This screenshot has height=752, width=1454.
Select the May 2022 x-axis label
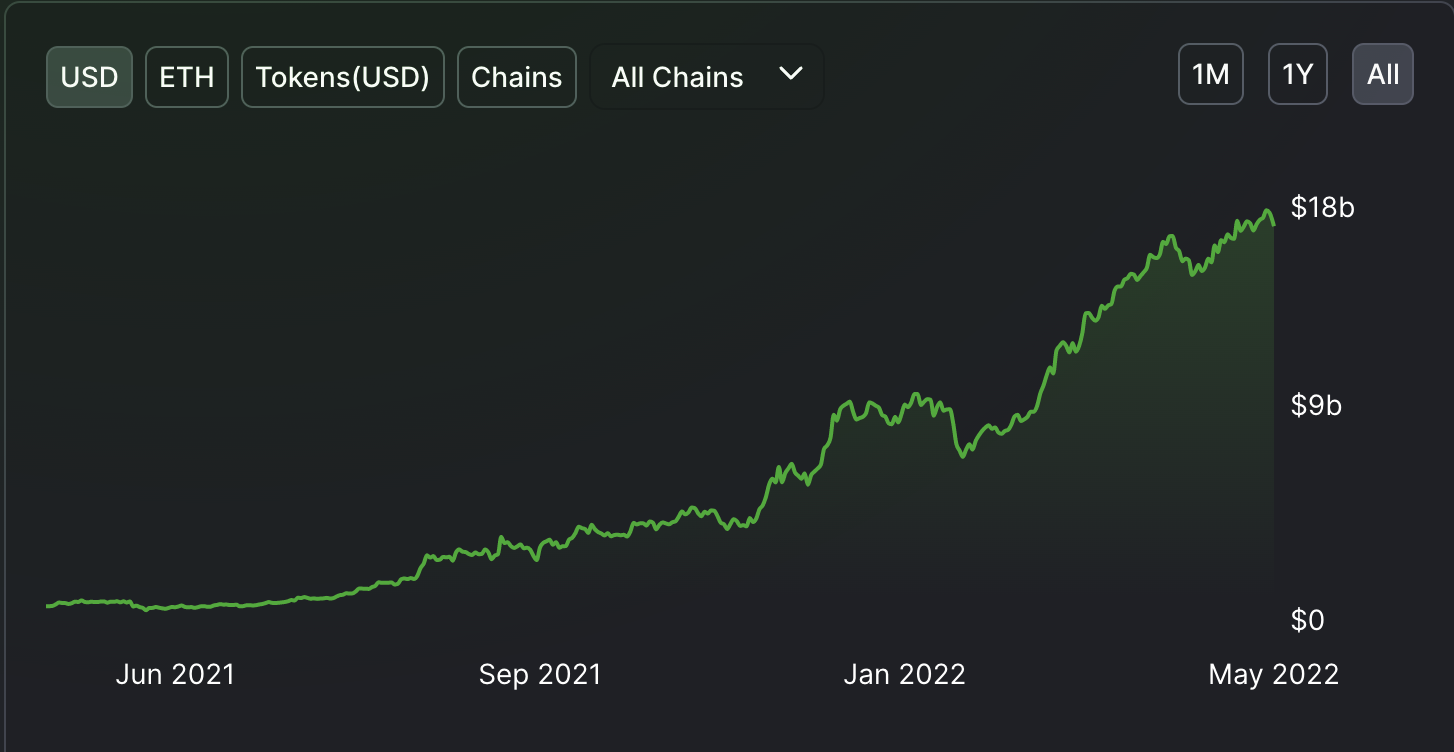click(x=1273, y=674)
